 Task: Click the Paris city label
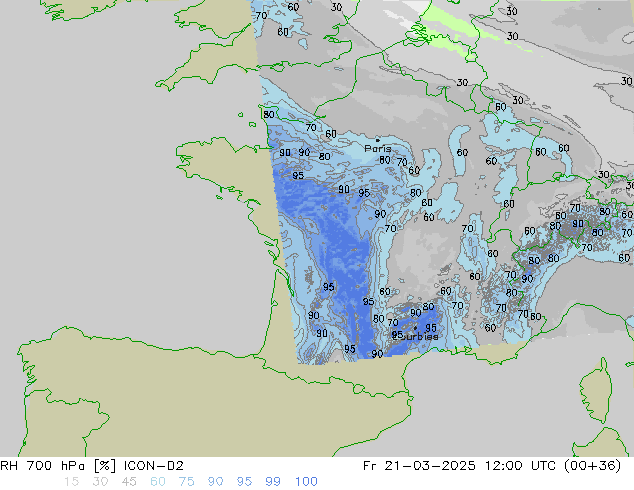point(378,148)
